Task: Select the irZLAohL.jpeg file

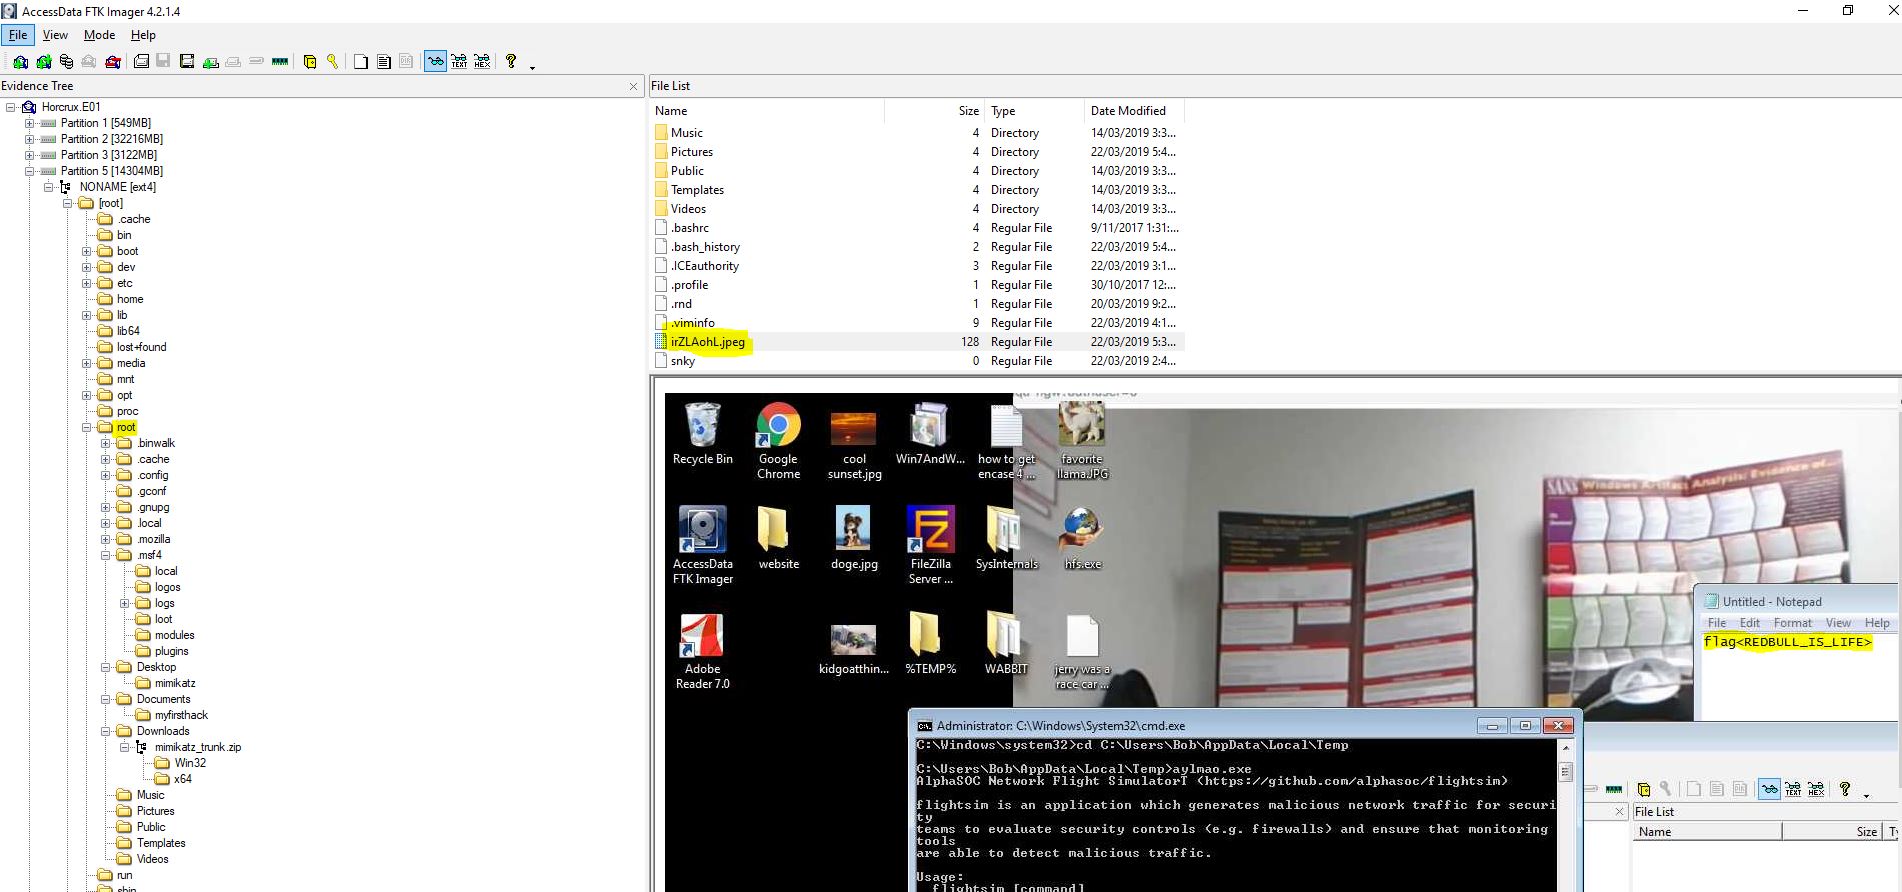Action: [707, 342]
